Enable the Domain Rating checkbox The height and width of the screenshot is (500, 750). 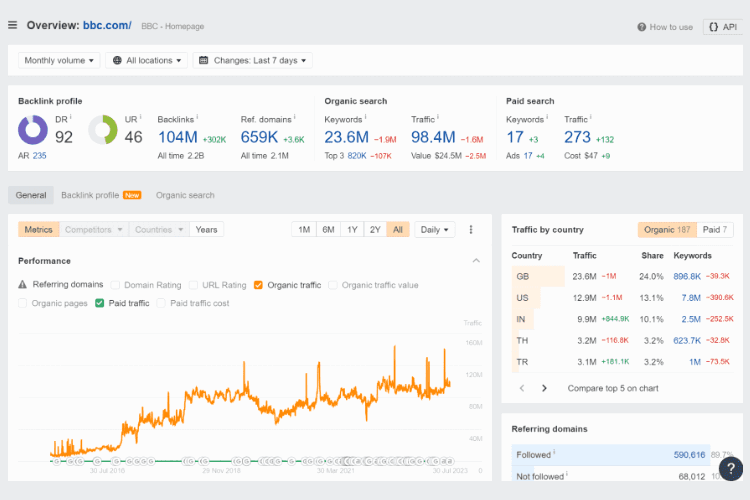[115, 285]
